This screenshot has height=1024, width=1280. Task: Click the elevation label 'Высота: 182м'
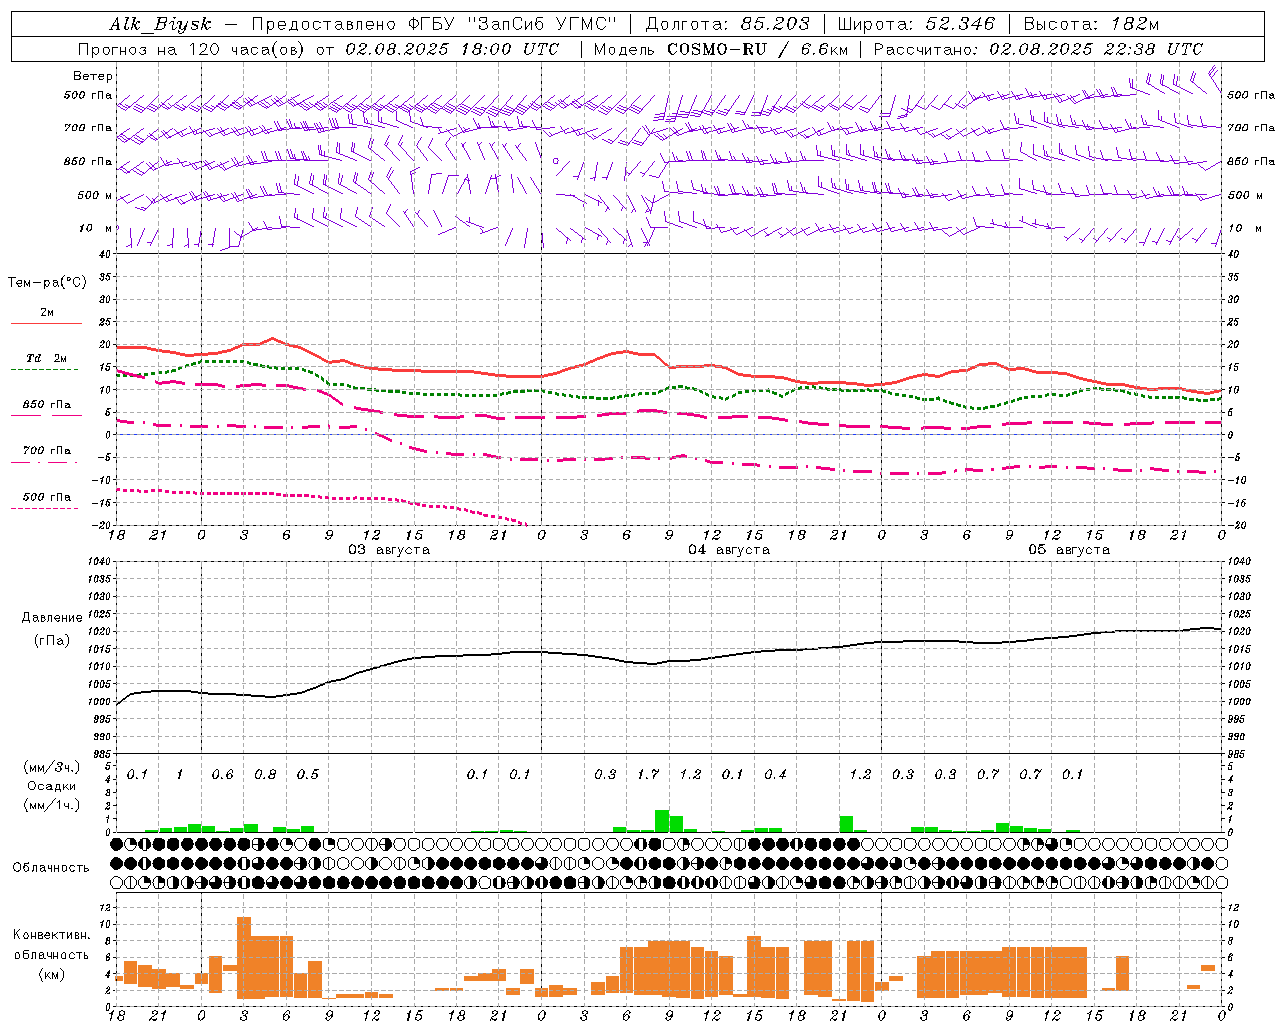click(x=1092, y=25)
